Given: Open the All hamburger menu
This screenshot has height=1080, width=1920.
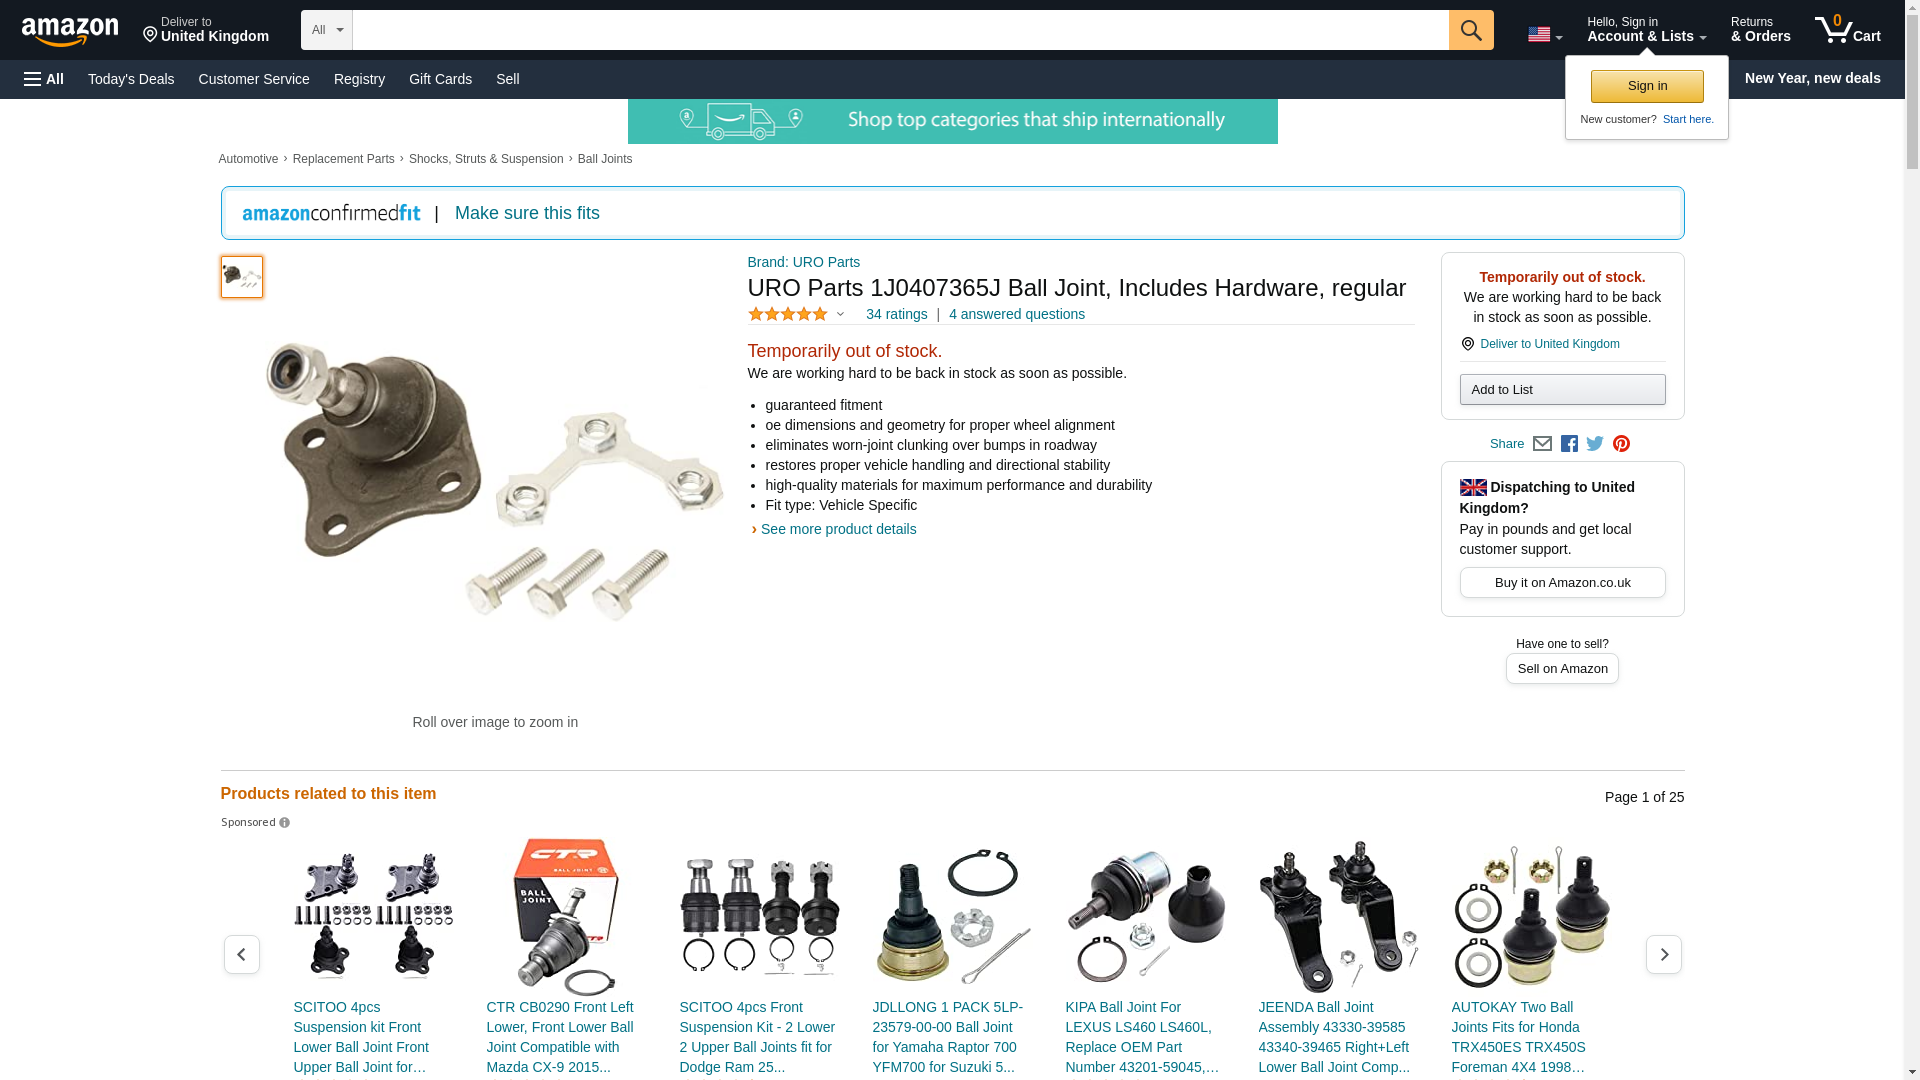Looking at the screenshot, I should 44,79.
